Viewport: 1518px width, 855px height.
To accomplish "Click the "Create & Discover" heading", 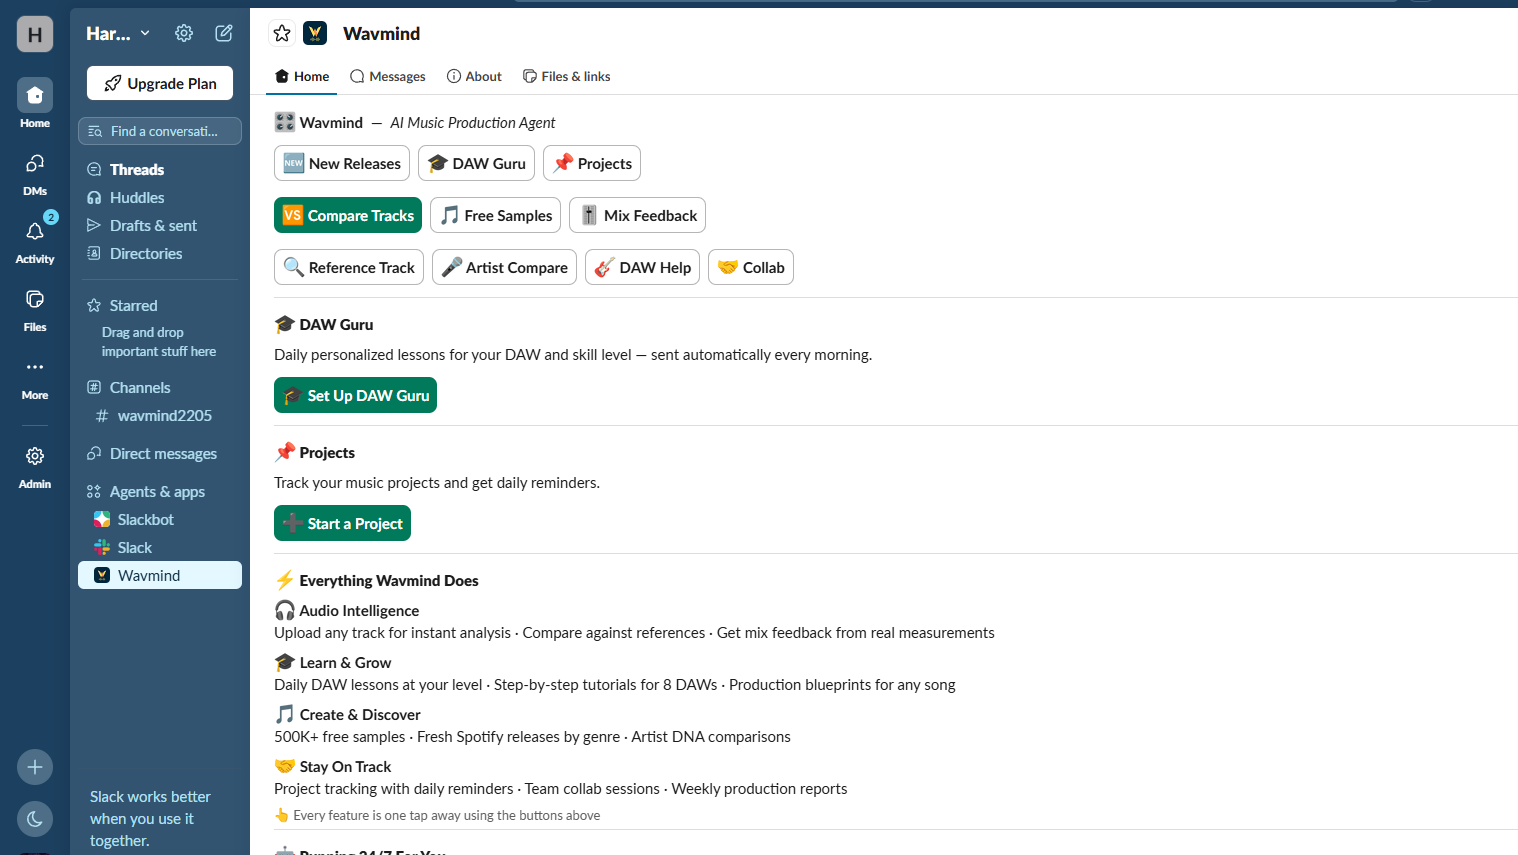I will point(360,714).
